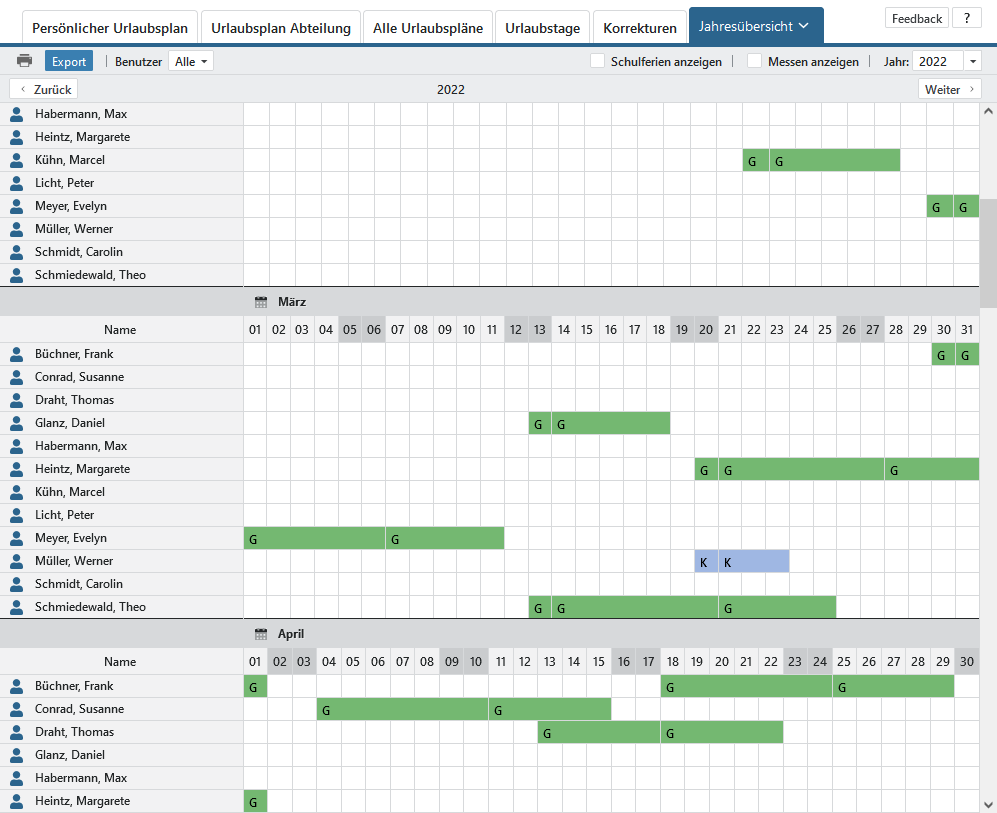The height and width of the screenshot is (813, 997).
Task: Click the printer icon in toolbar
Action: 24,61
